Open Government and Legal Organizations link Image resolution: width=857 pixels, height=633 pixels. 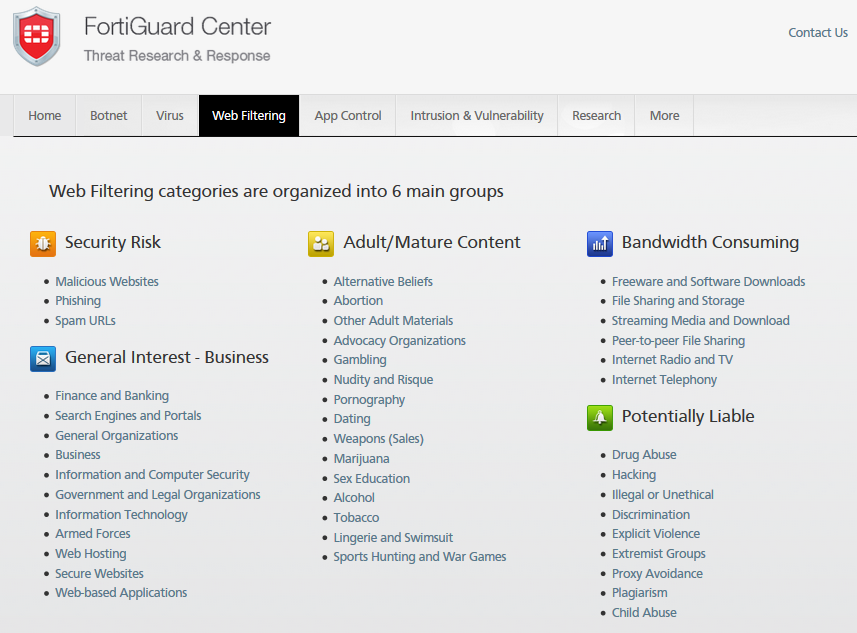[157, 495]
